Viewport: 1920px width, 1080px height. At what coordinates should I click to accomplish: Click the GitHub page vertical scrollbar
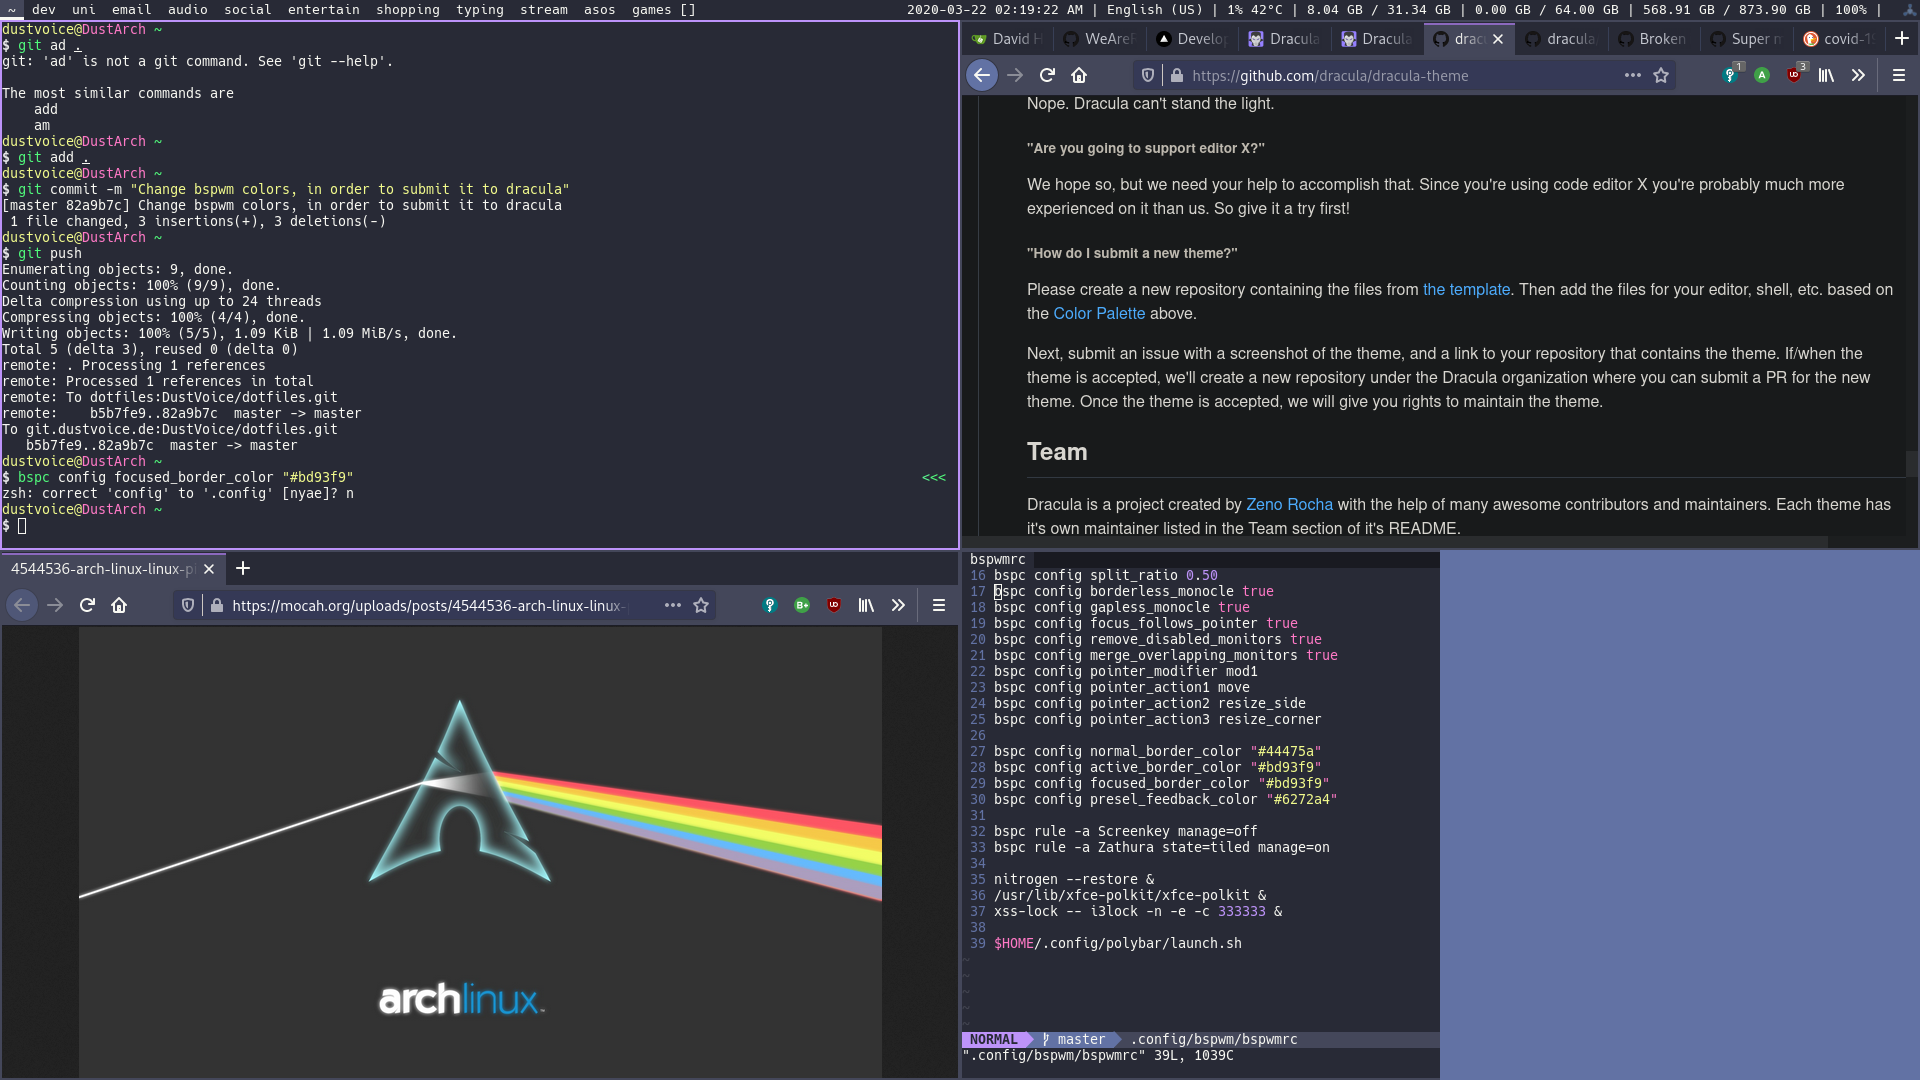(1911, 463)
